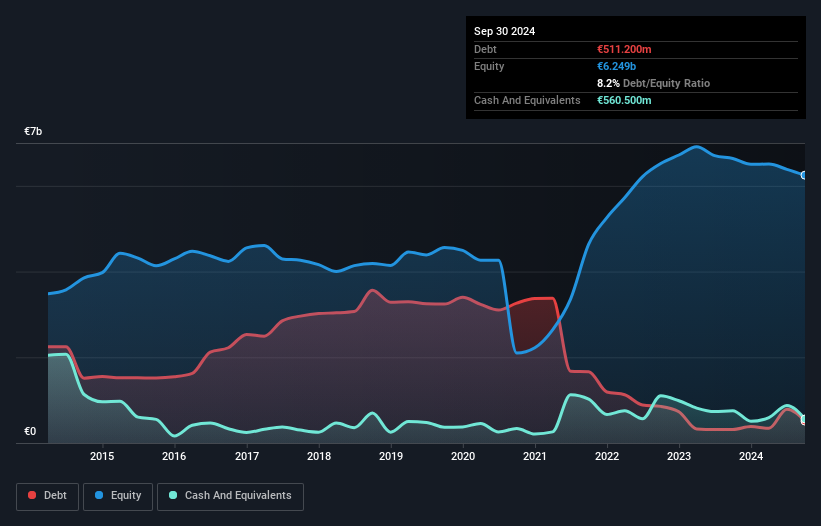Image resolution: width=821 pixels, height=526 pixels.
Task: Click the 2016 x-axis label
Action: coord(174,456)
